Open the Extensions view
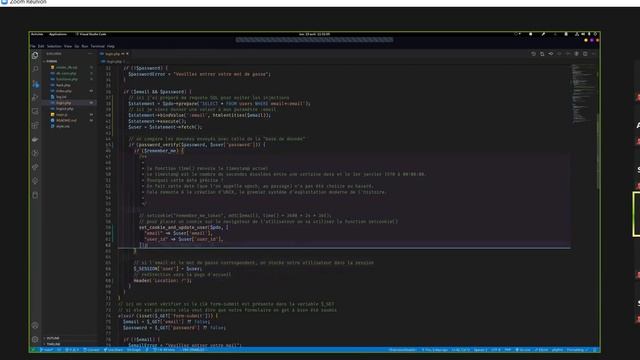The height and width of the screenshot is (360, 640). click(35, 125)
